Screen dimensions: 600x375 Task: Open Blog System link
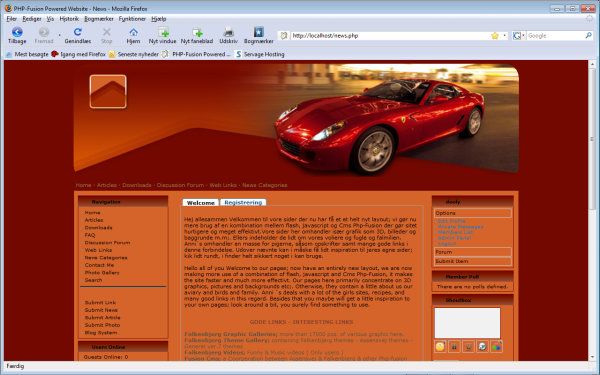tap(101, 333)
